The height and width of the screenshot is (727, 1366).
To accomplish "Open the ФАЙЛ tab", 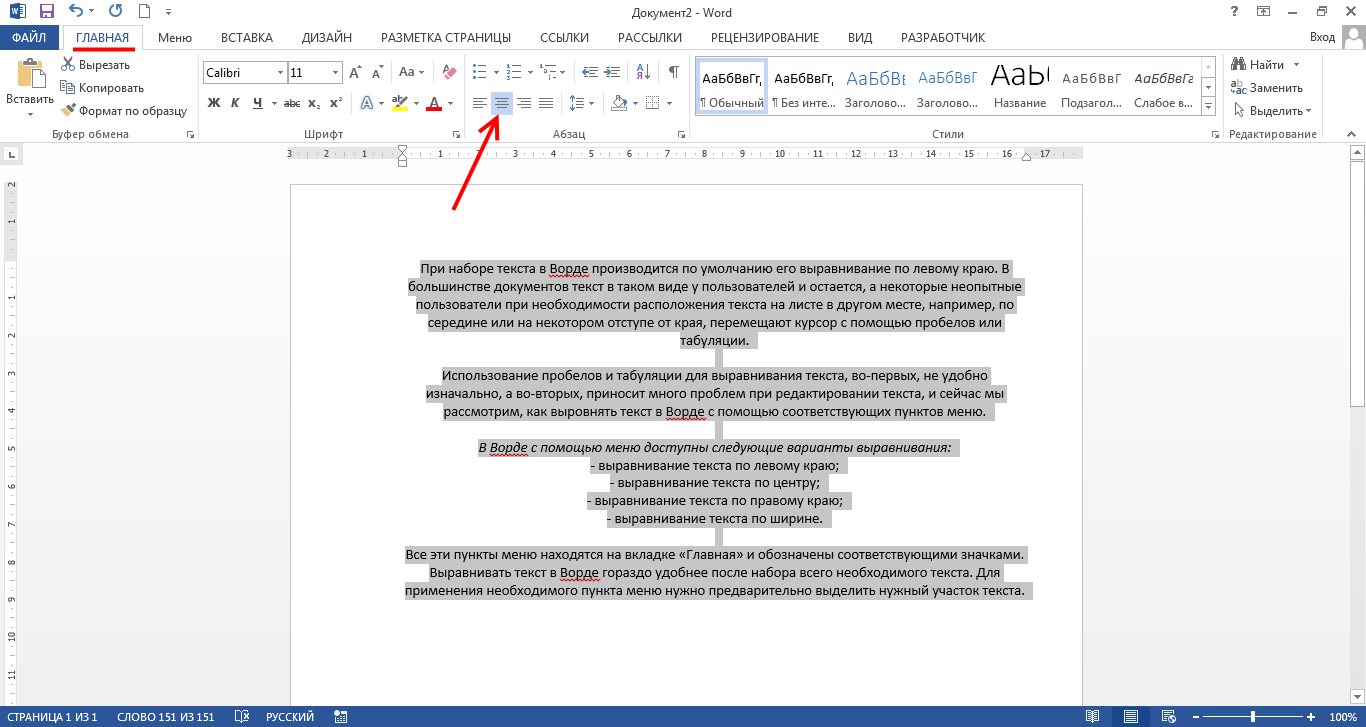I will [x=30, y=38].
